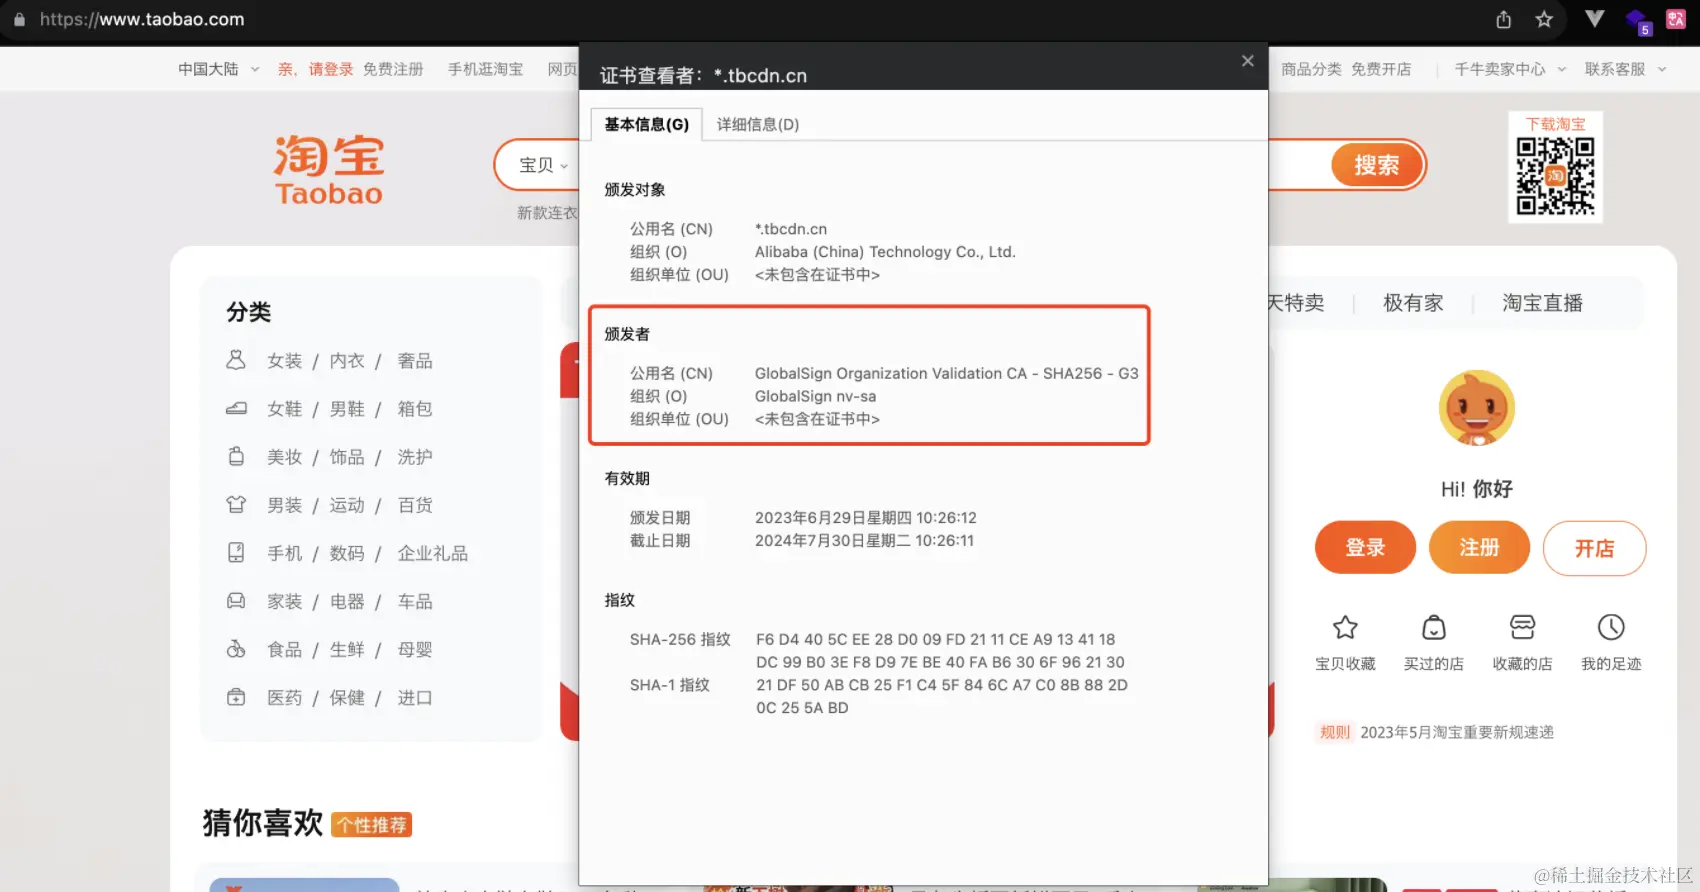Open the 家装 sofa category icon

click(x=236, y=601)
